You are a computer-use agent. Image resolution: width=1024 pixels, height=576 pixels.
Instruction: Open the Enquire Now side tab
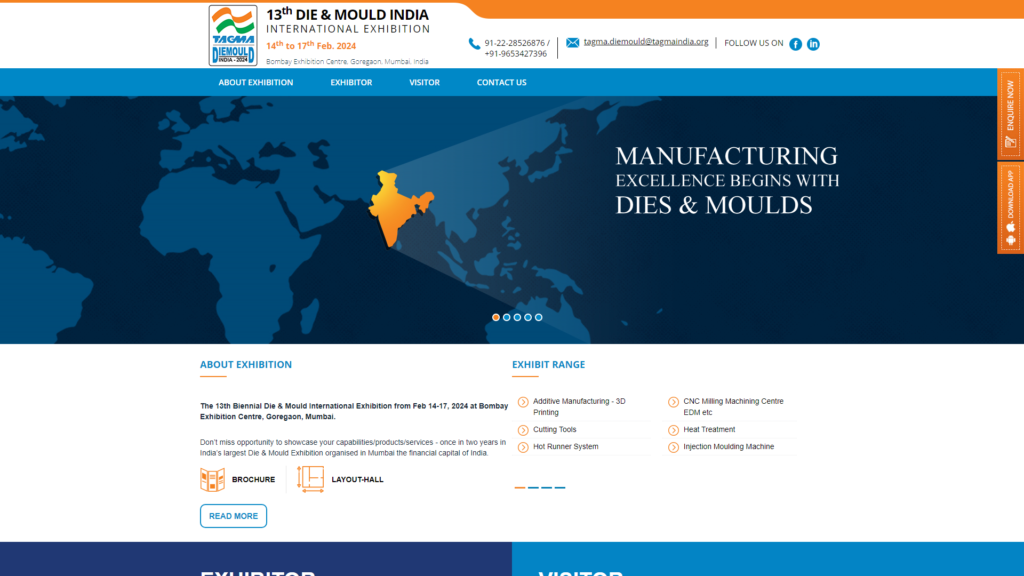(x=1010, y=114)
